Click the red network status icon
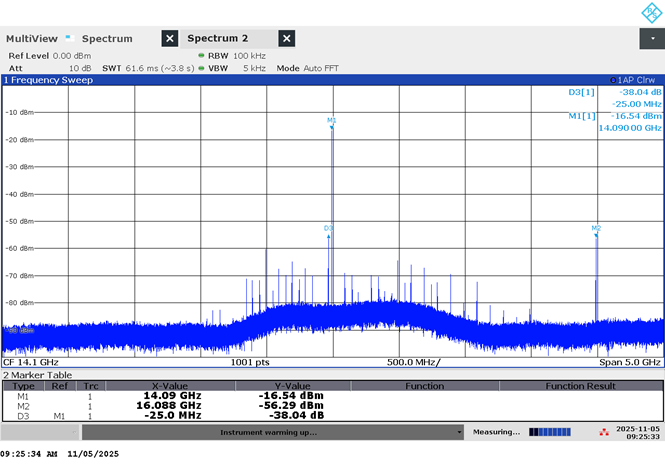The width and height of the screenshot is (665, 467). (604, 432)
